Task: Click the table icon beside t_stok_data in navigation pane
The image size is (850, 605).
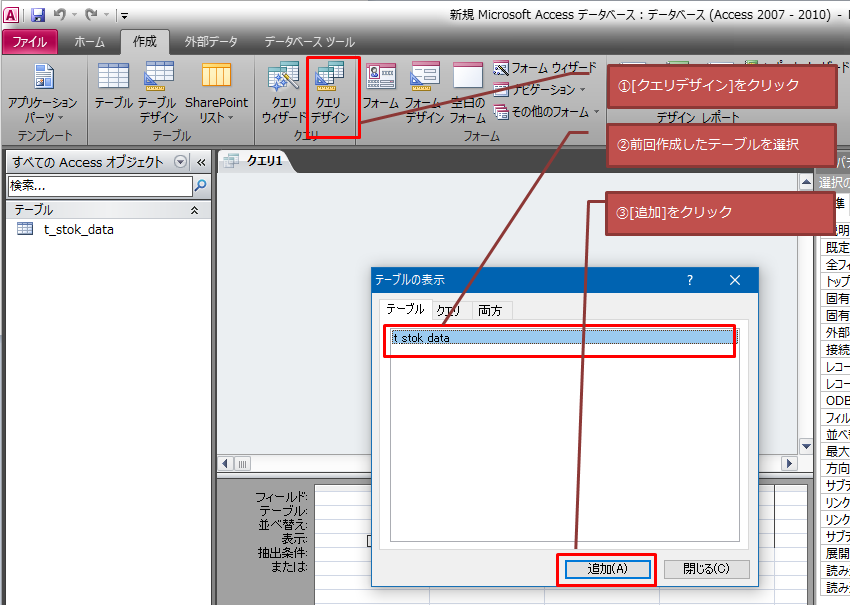Action: pos(25,229)
